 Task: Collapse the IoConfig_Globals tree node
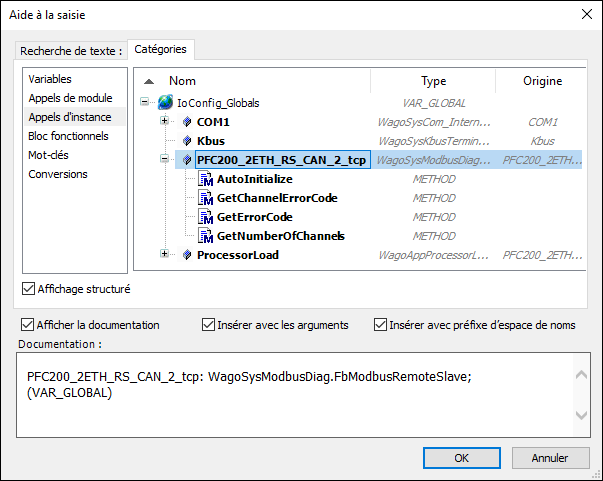coord(144,102)
